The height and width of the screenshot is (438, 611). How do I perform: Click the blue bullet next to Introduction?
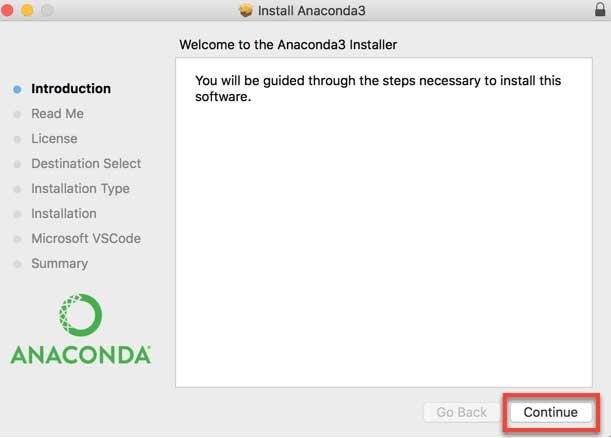[x=17, y=89]
